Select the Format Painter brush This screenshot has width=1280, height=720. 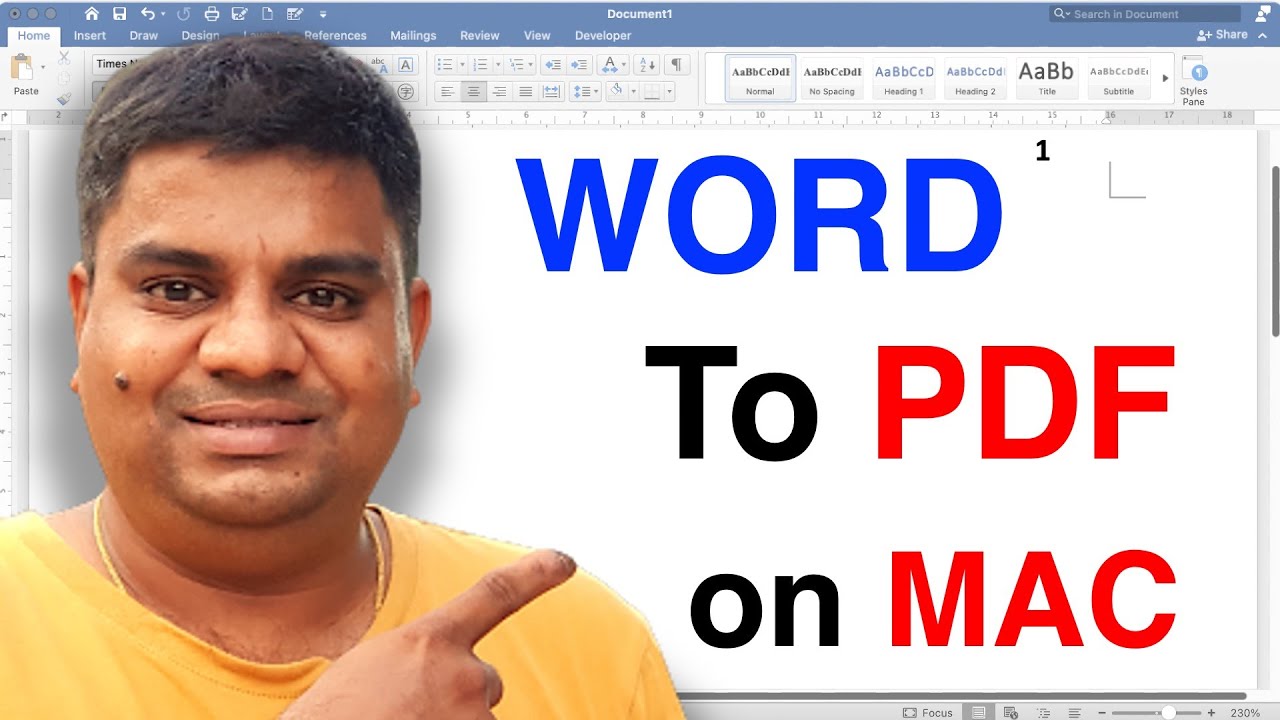(x=64, y=98)
